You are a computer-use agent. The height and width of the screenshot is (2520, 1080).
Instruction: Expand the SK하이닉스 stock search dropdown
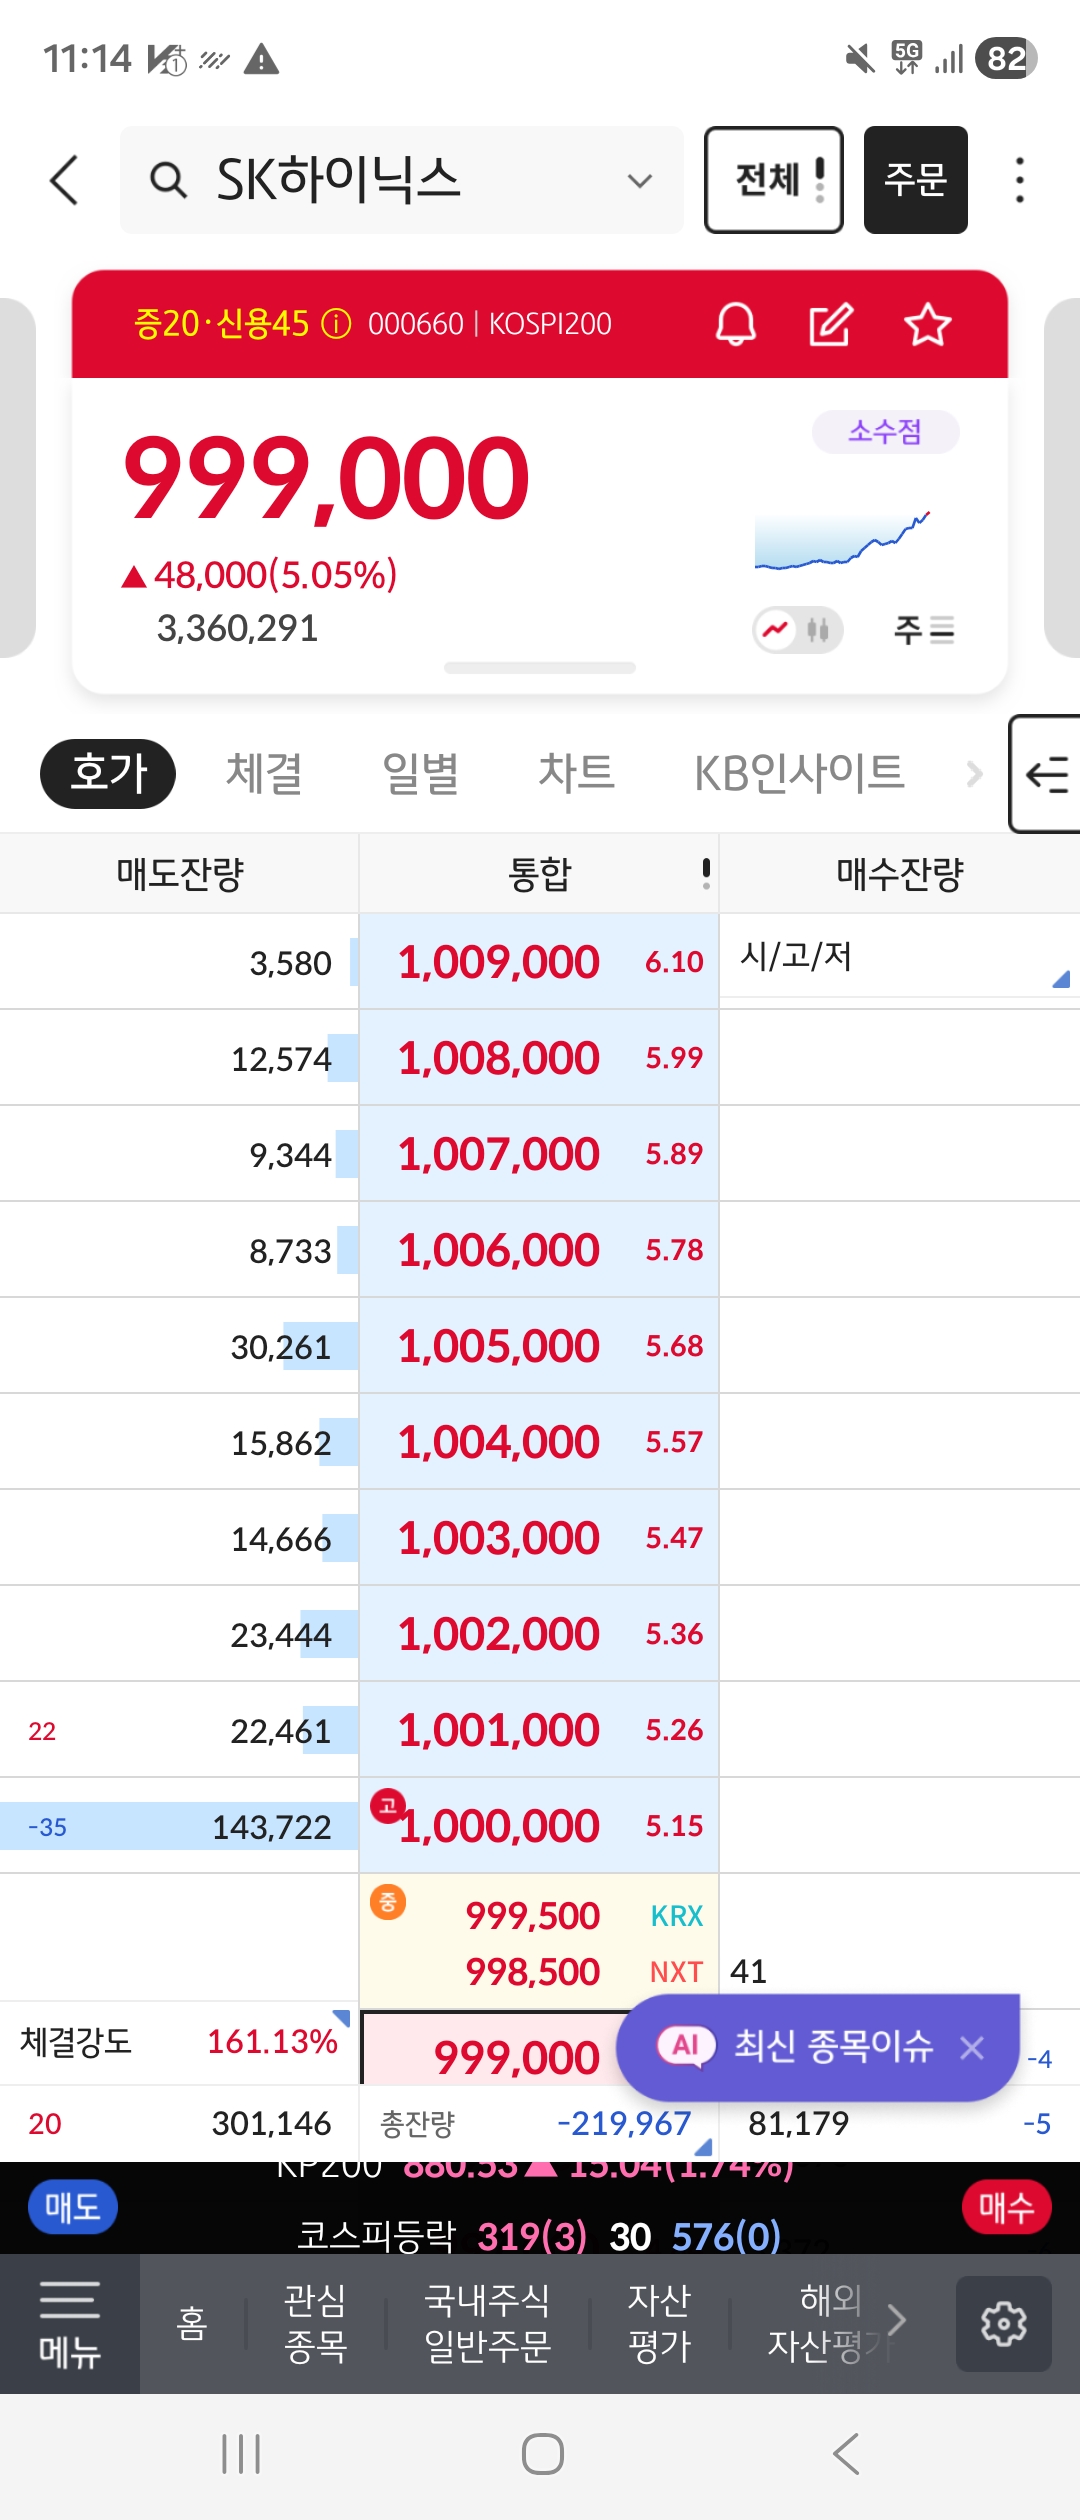tap(639, 181)
